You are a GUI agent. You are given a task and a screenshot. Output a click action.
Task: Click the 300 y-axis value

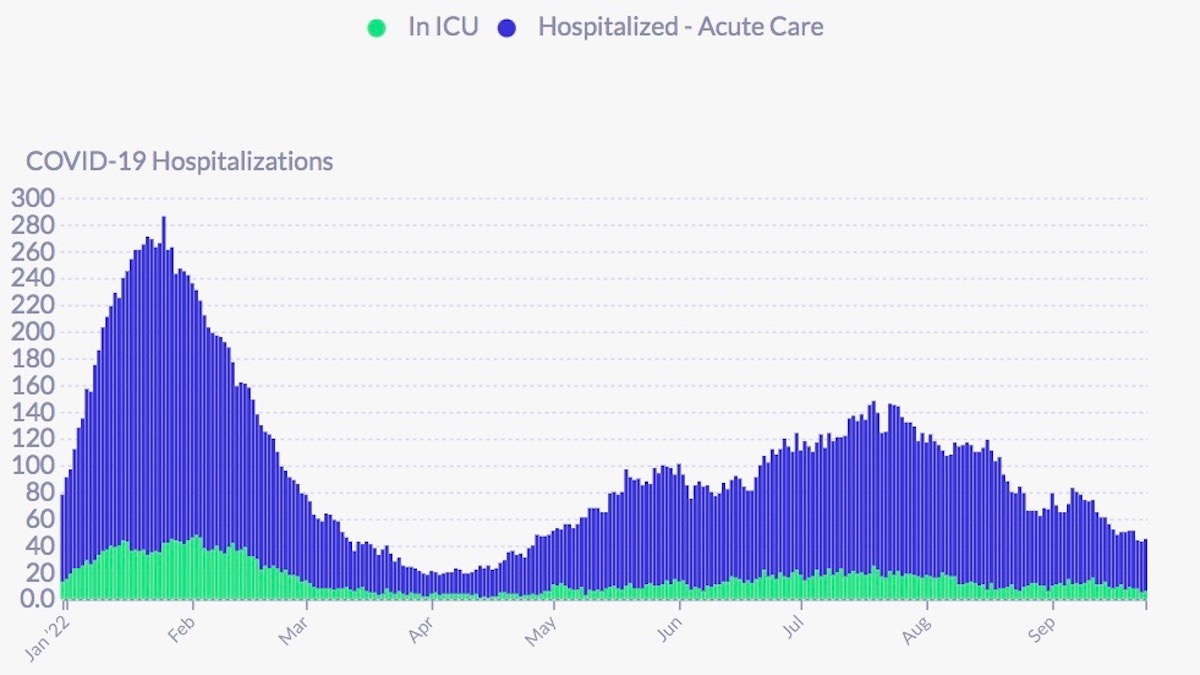(x=33, y=198)
